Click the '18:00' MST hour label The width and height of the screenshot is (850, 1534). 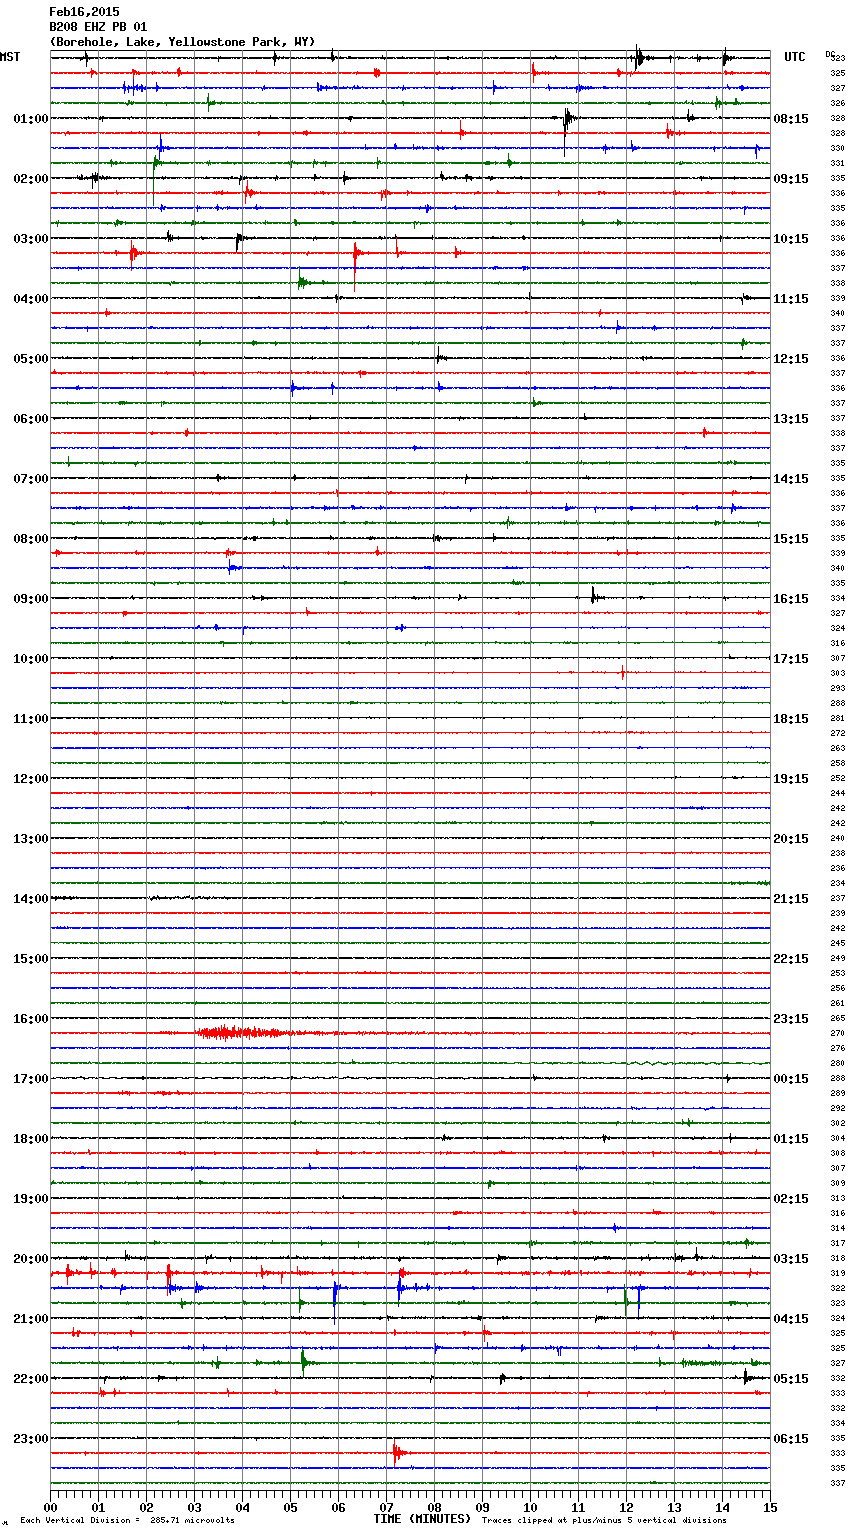pyautogui.click(x=31, y=1139)
